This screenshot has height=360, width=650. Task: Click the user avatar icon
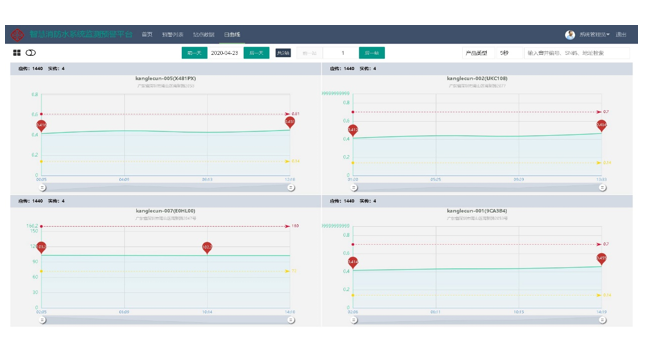[570, 35]
